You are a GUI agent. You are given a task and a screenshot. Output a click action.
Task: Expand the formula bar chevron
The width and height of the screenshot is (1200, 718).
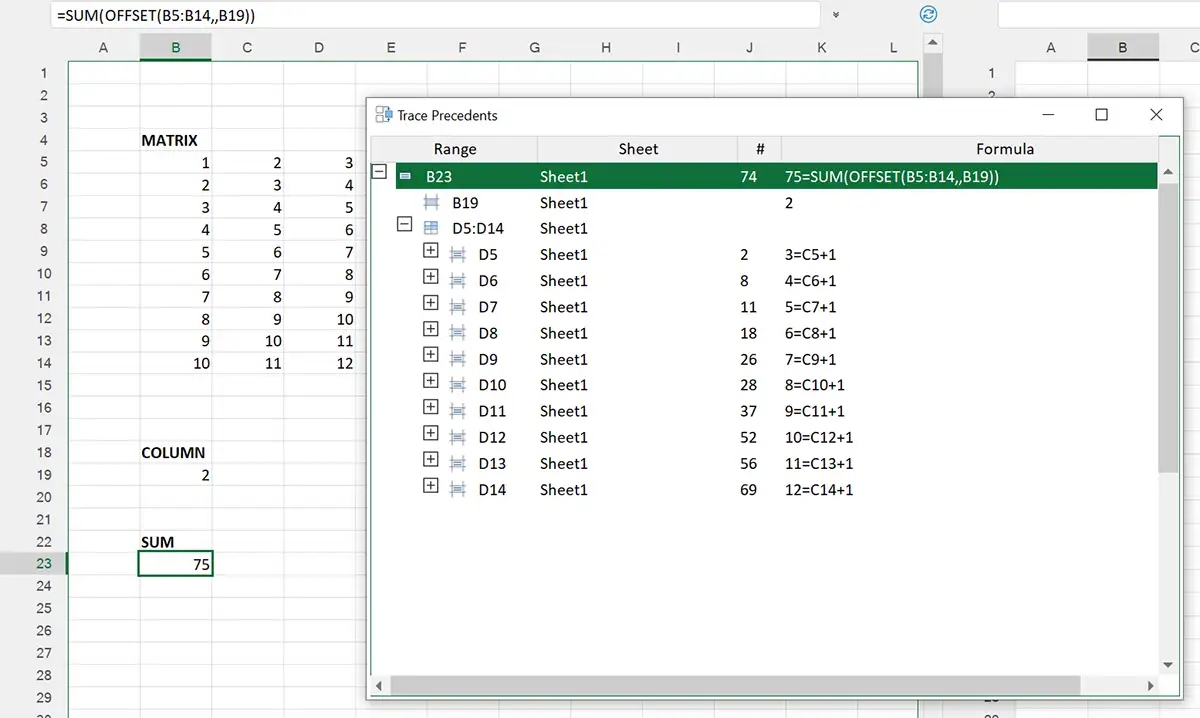tap(836, 15)
